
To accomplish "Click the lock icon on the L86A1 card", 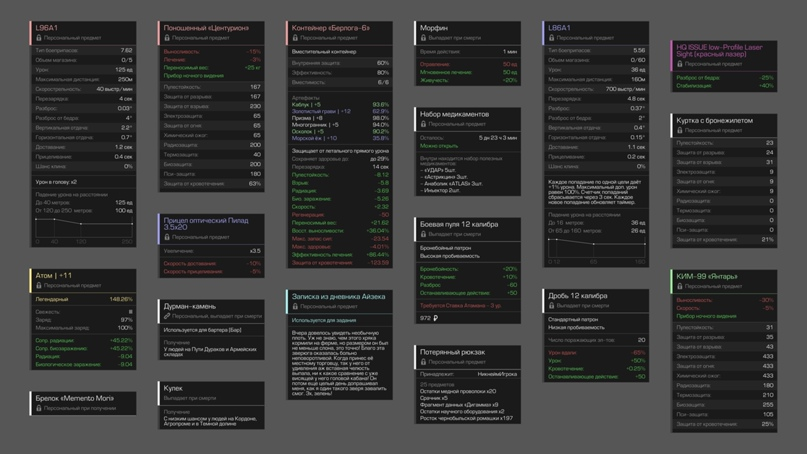I will (x=551, y=38).
